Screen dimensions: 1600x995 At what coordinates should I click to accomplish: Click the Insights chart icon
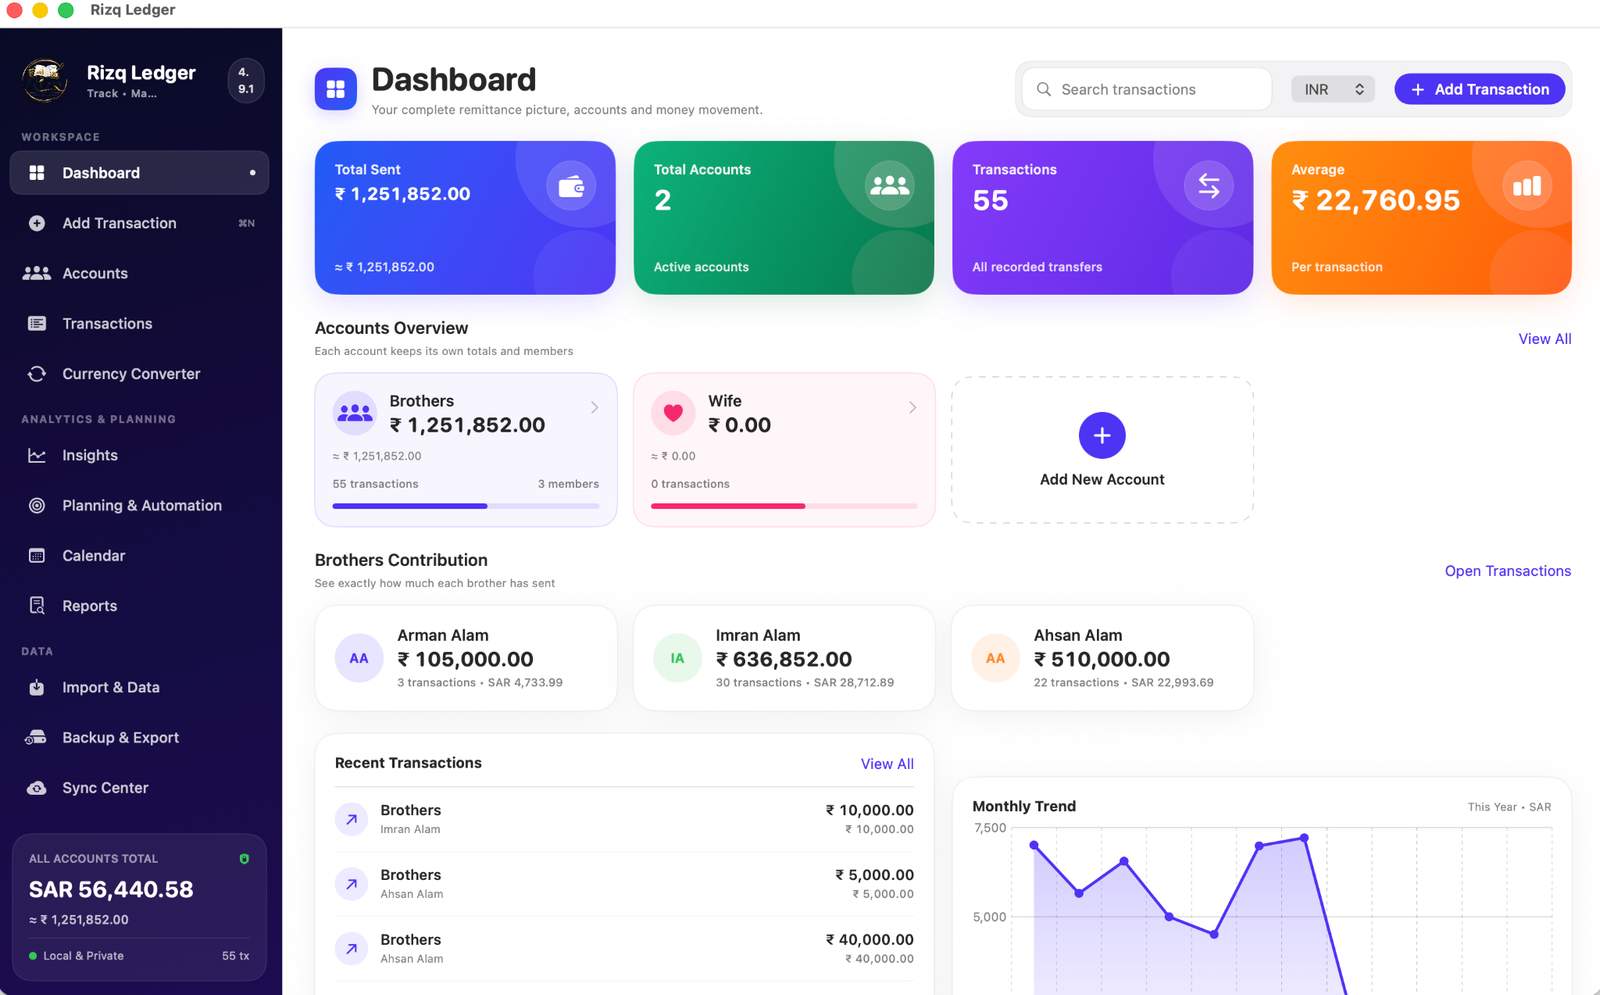tap(37, 455)
